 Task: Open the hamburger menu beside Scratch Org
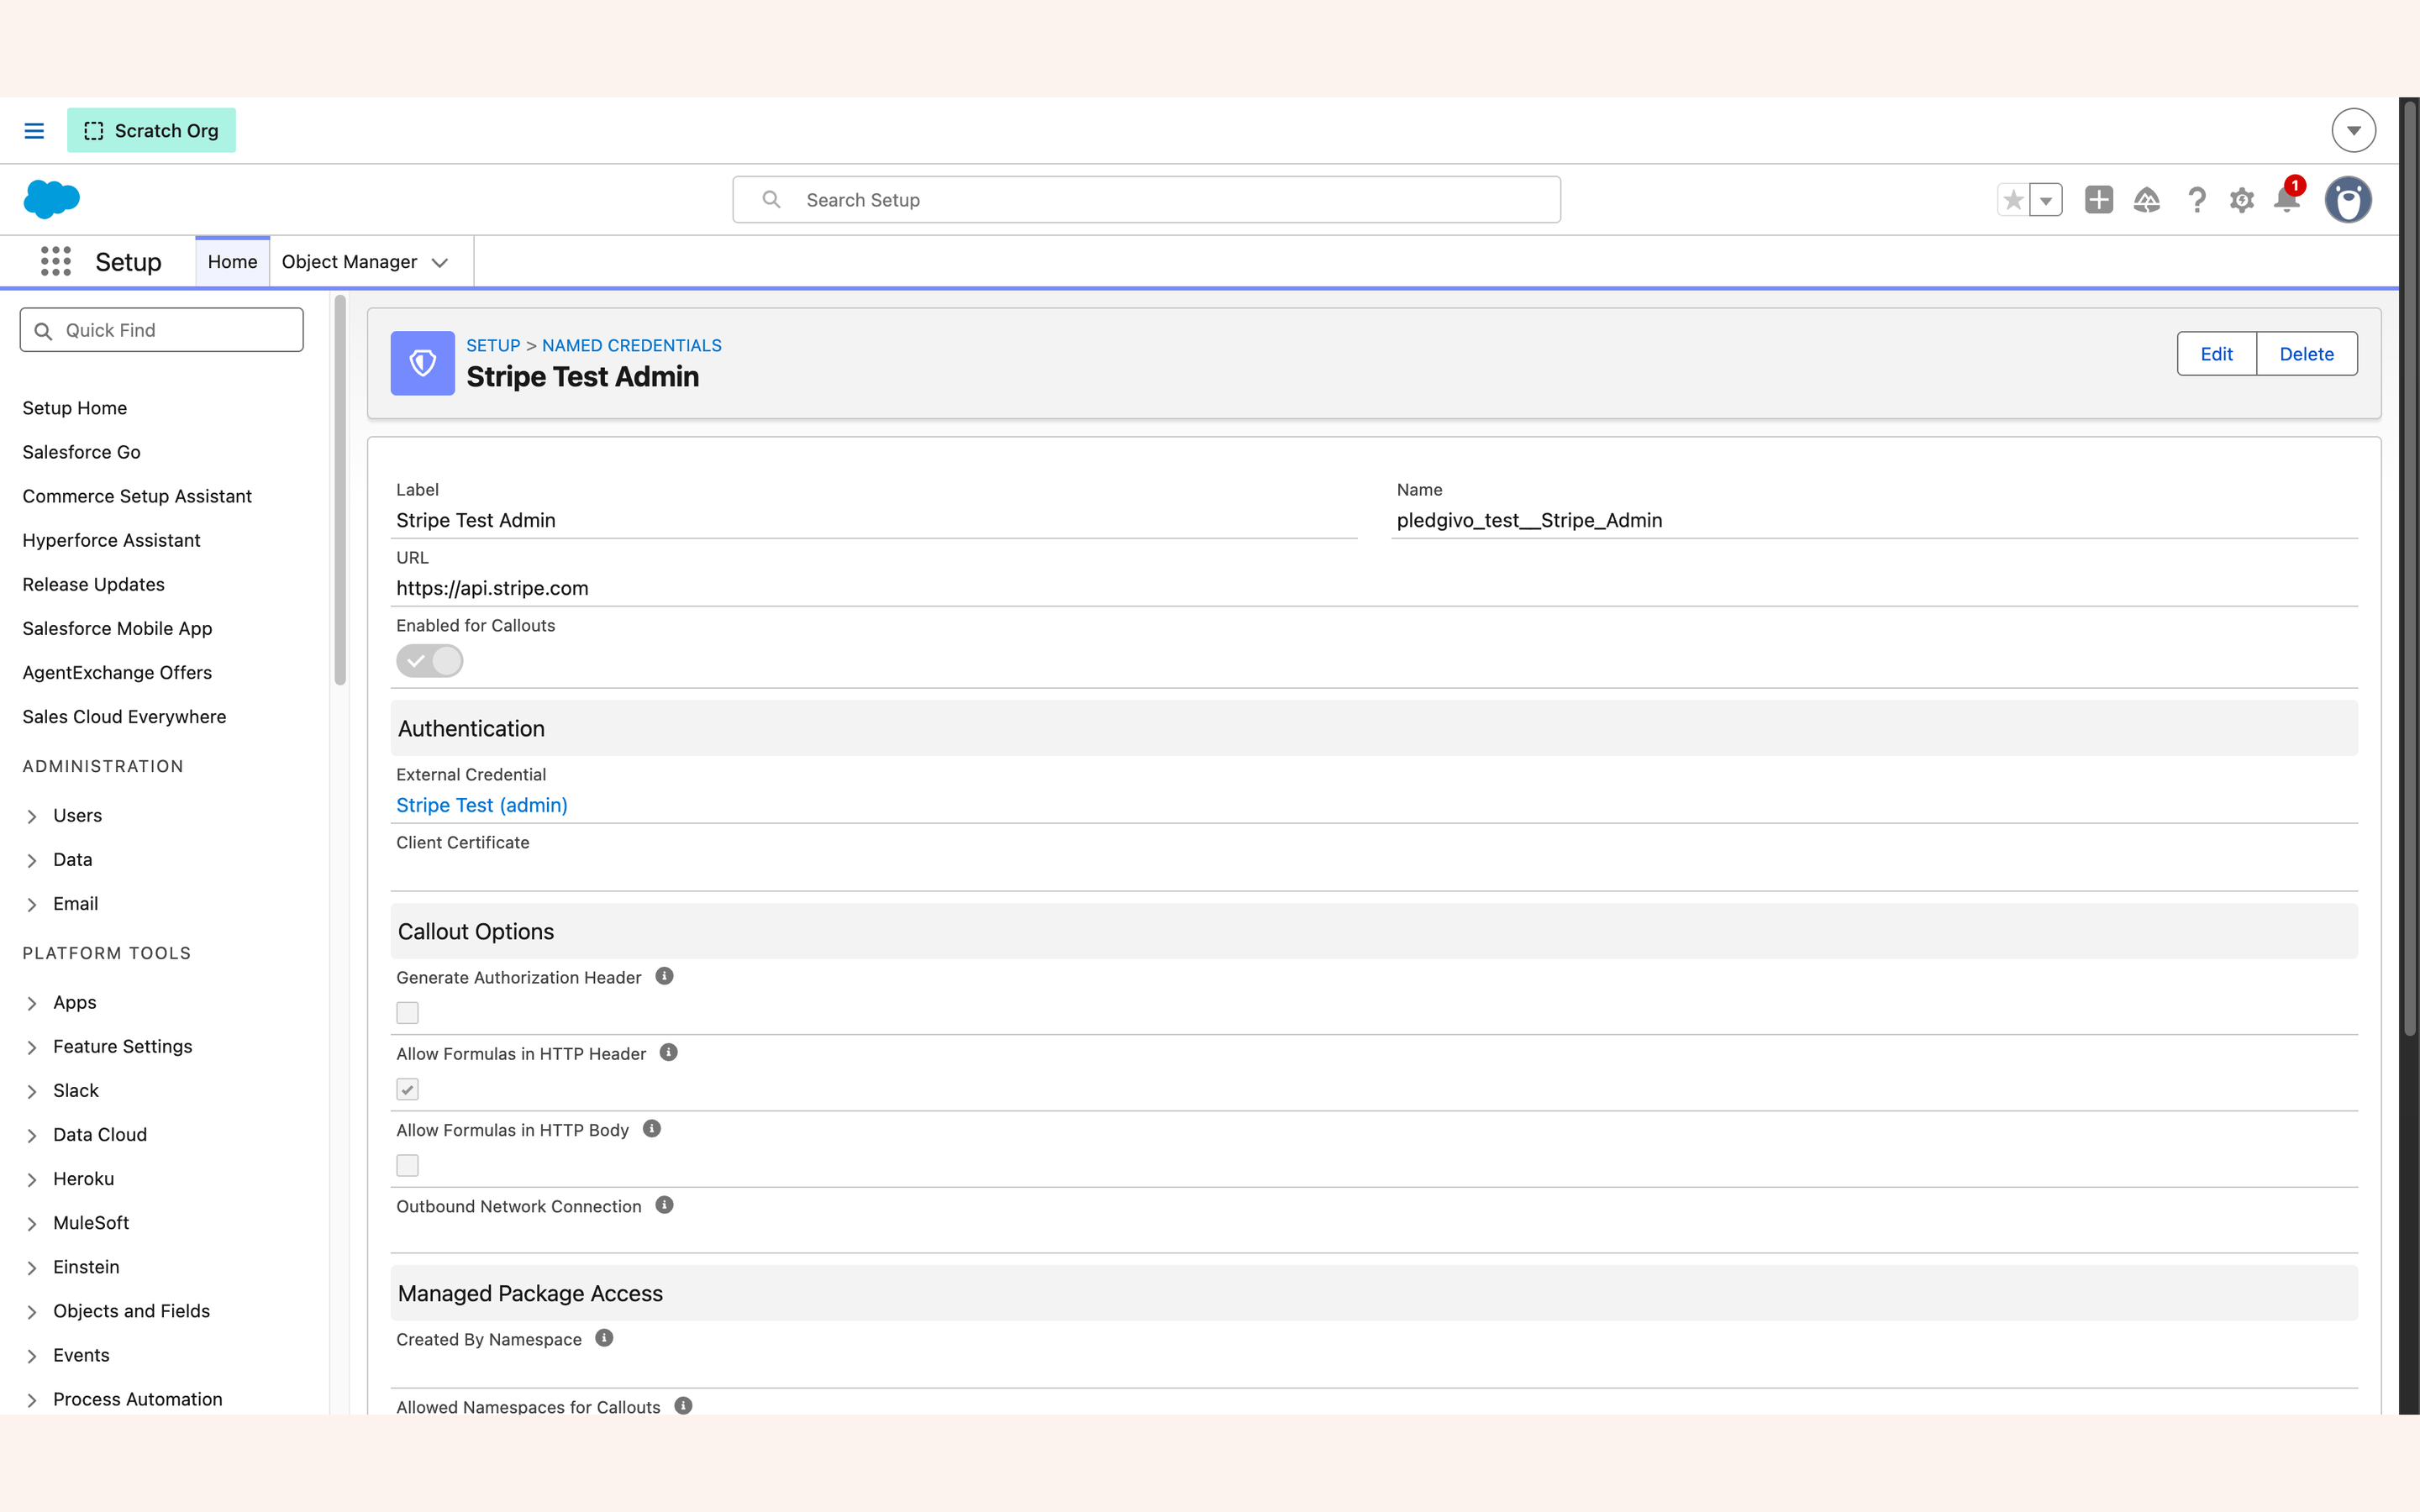(x=34, y=131)
